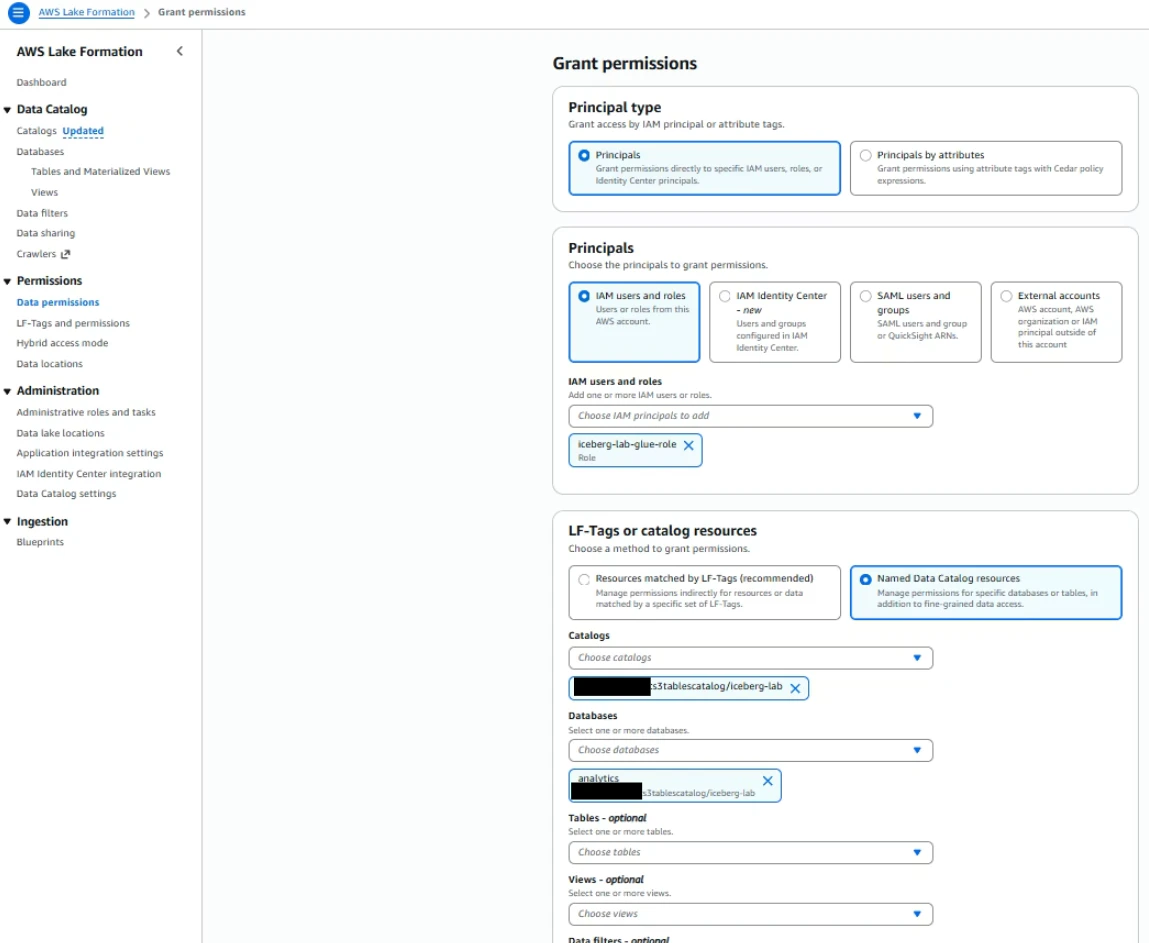1149x943 pixels.
Task: Open Data lake locations
Action: coord(60,434)
